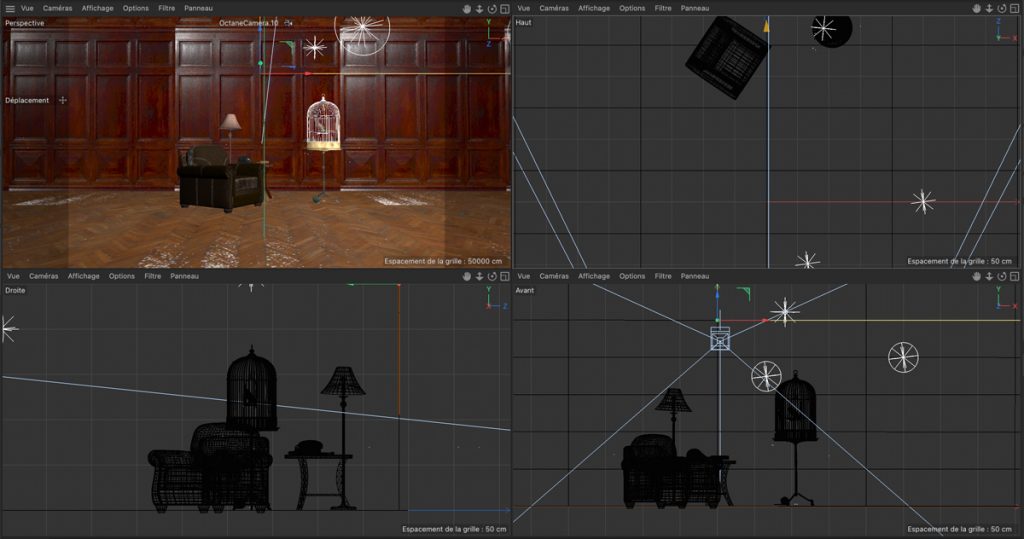
Task: Select the rotated armchair wireframe in Haut view
Action: click(x=727, y=58)
